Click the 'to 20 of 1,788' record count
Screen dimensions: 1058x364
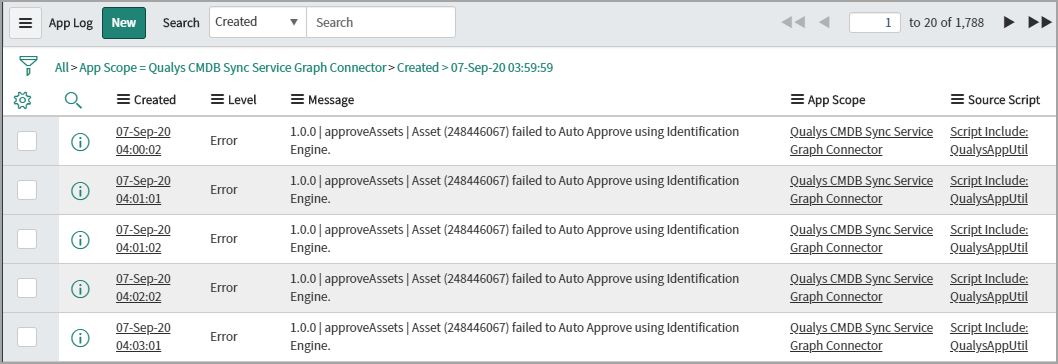946,22
